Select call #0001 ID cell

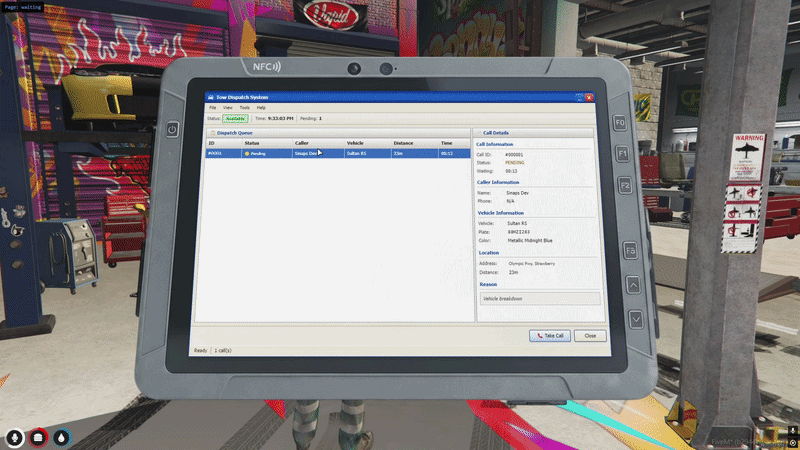coord(223,153)
